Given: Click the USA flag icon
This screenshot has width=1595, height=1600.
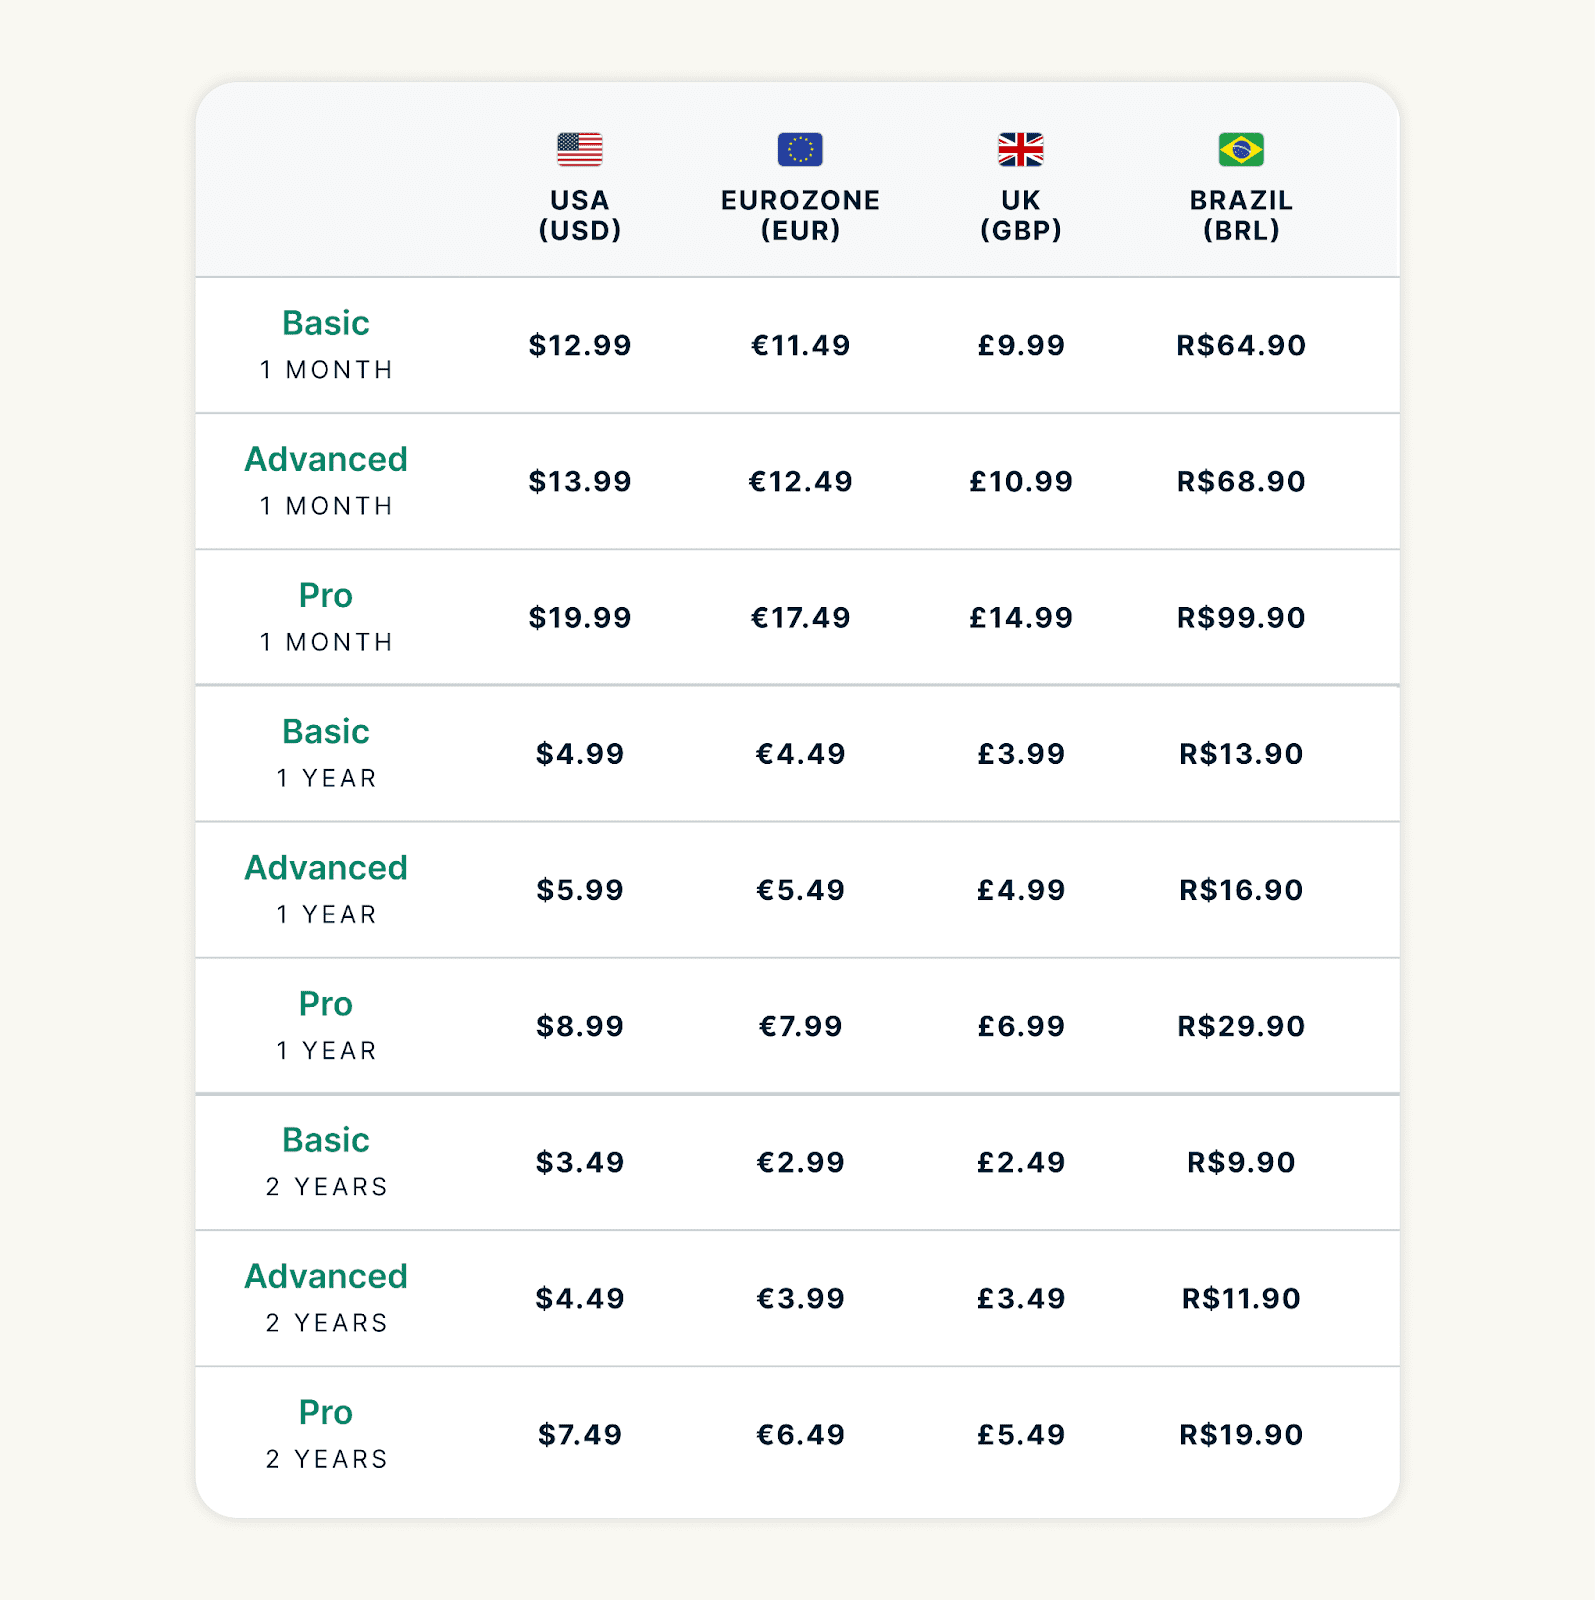Looking at the screenshot, I should pos(580,149).
